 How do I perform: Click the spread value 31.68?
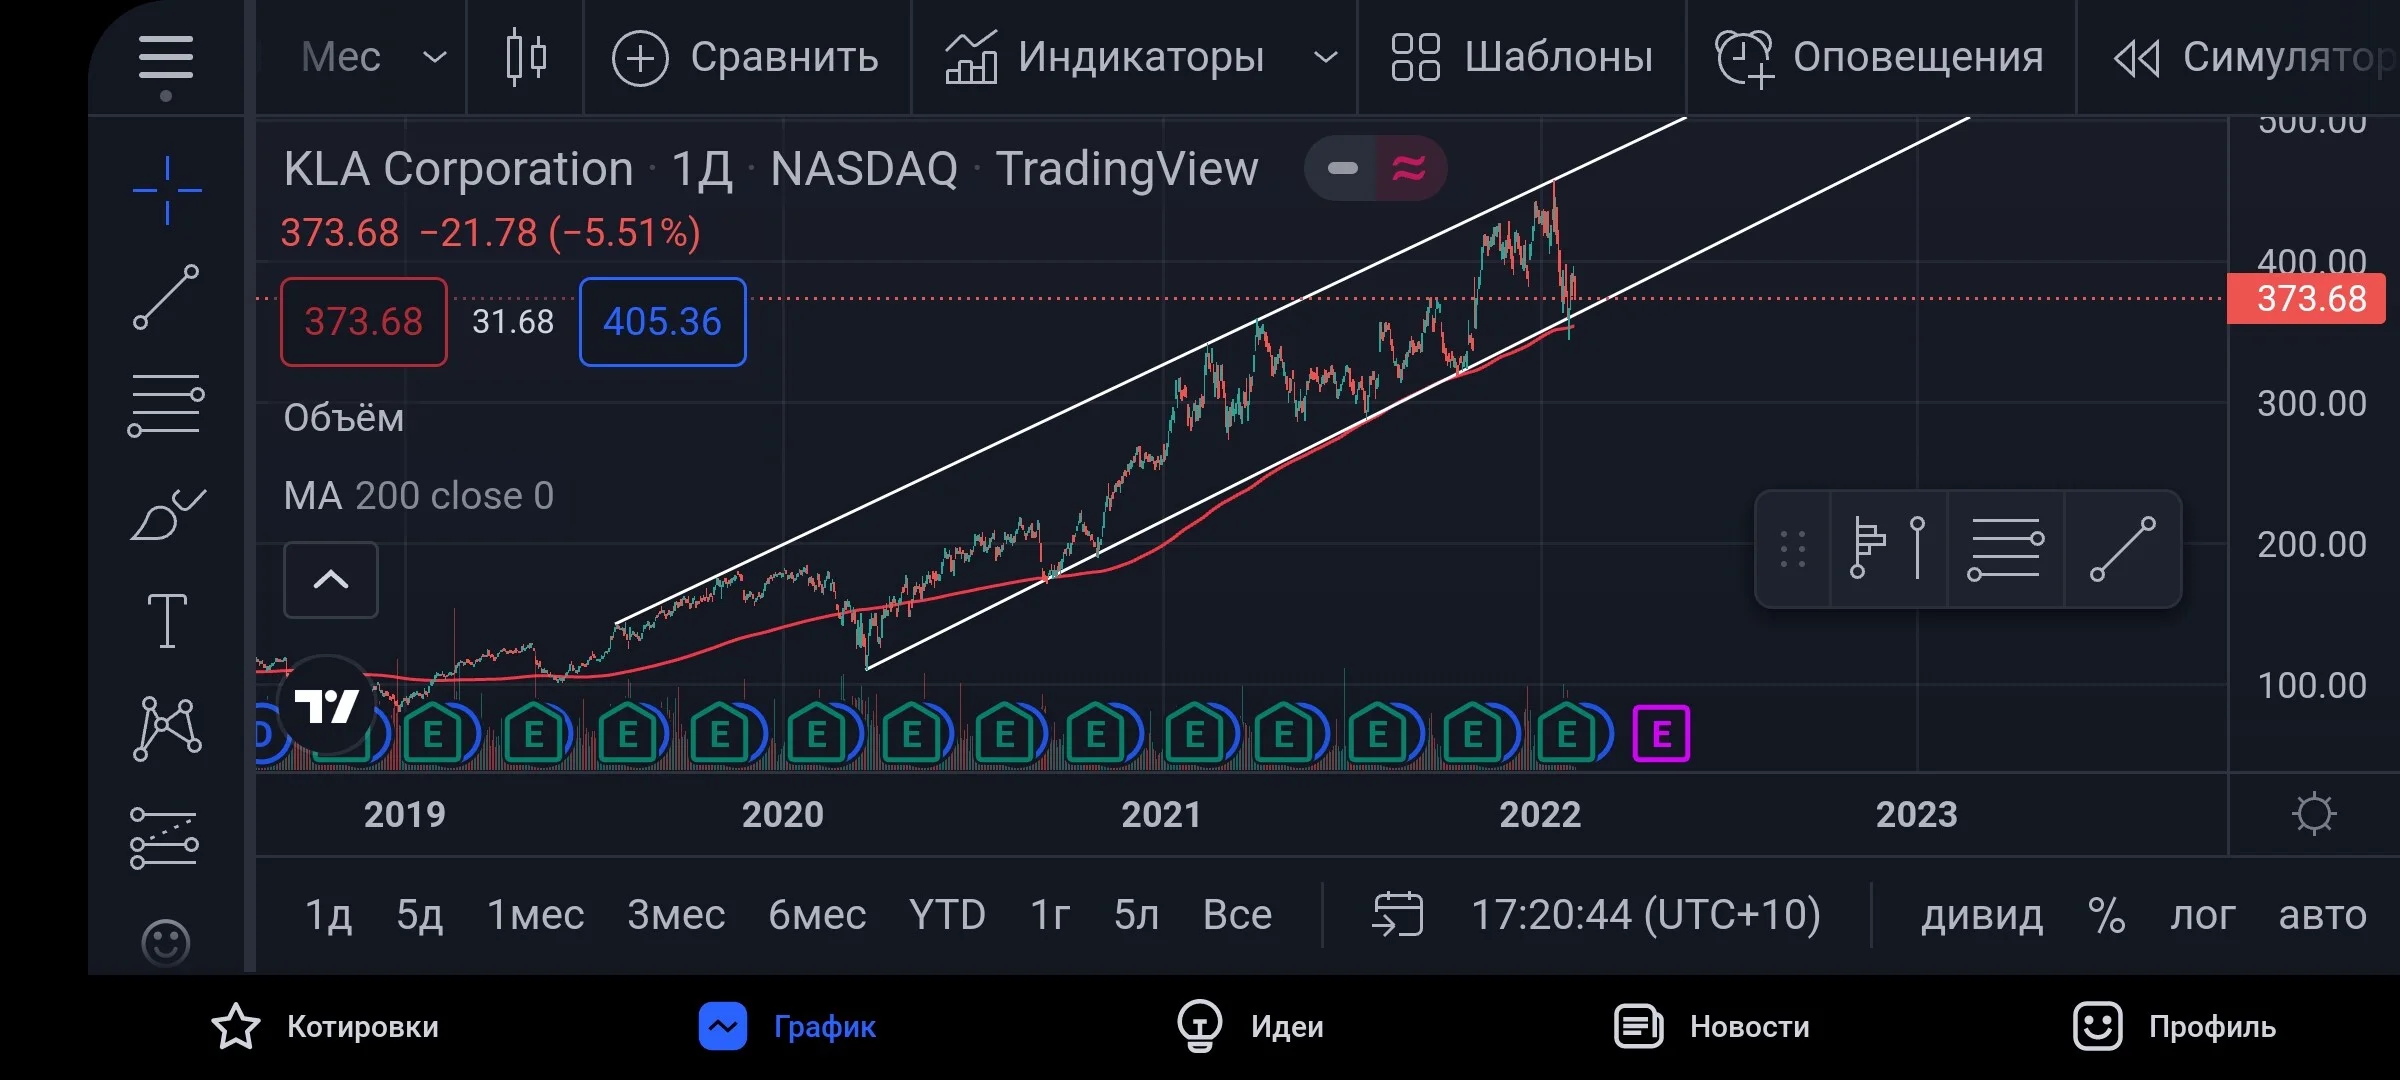tap(512, 322)
